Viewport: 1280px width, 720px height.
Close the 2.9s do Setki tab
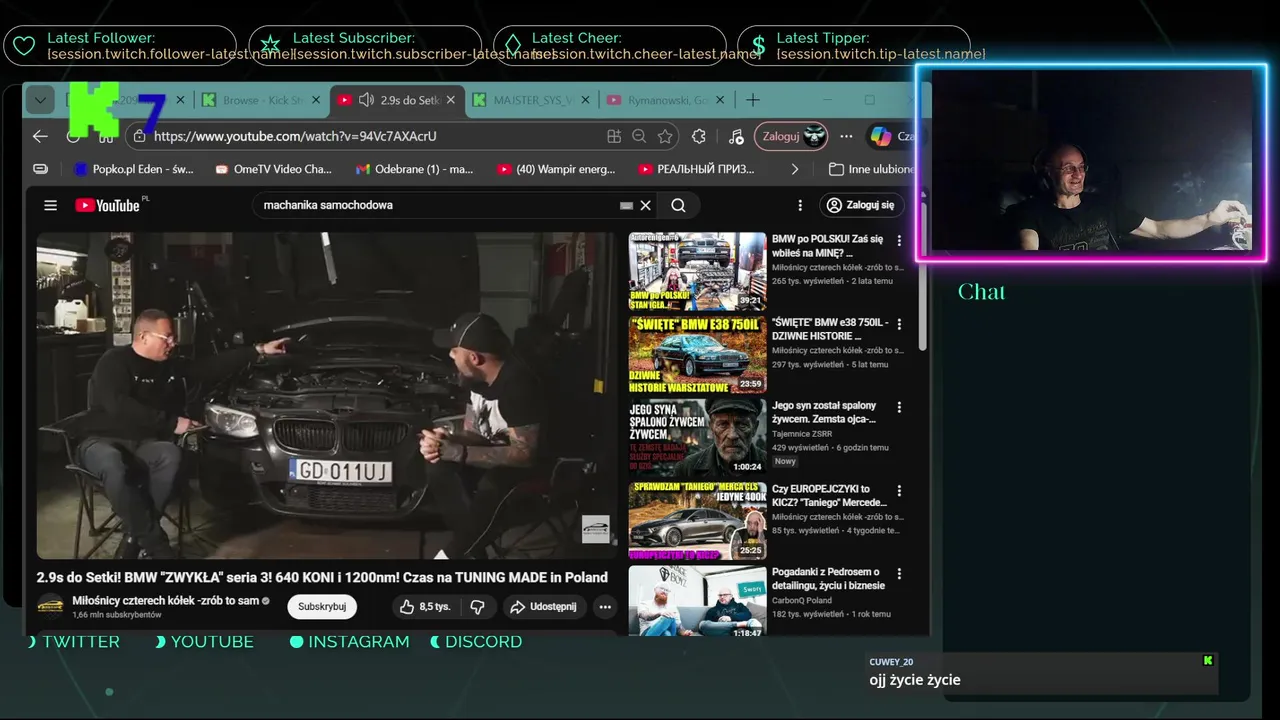[451, 100]
